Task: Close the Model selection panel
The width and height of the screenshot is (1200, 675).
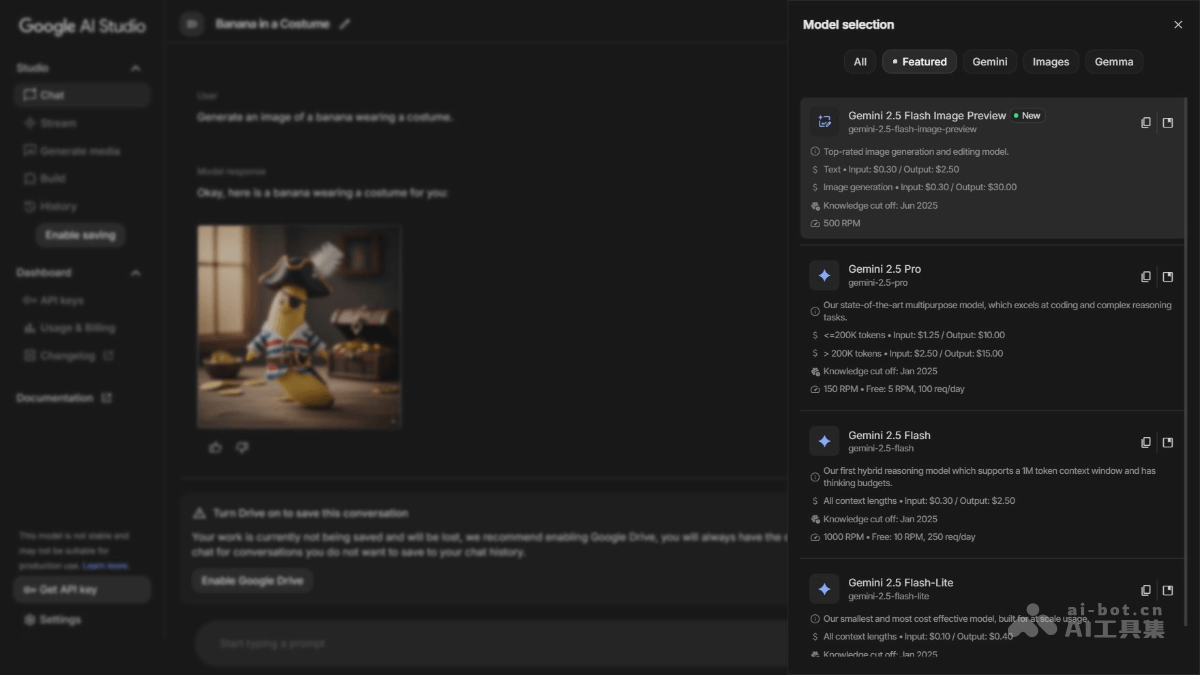Action: coord(1177,24)
